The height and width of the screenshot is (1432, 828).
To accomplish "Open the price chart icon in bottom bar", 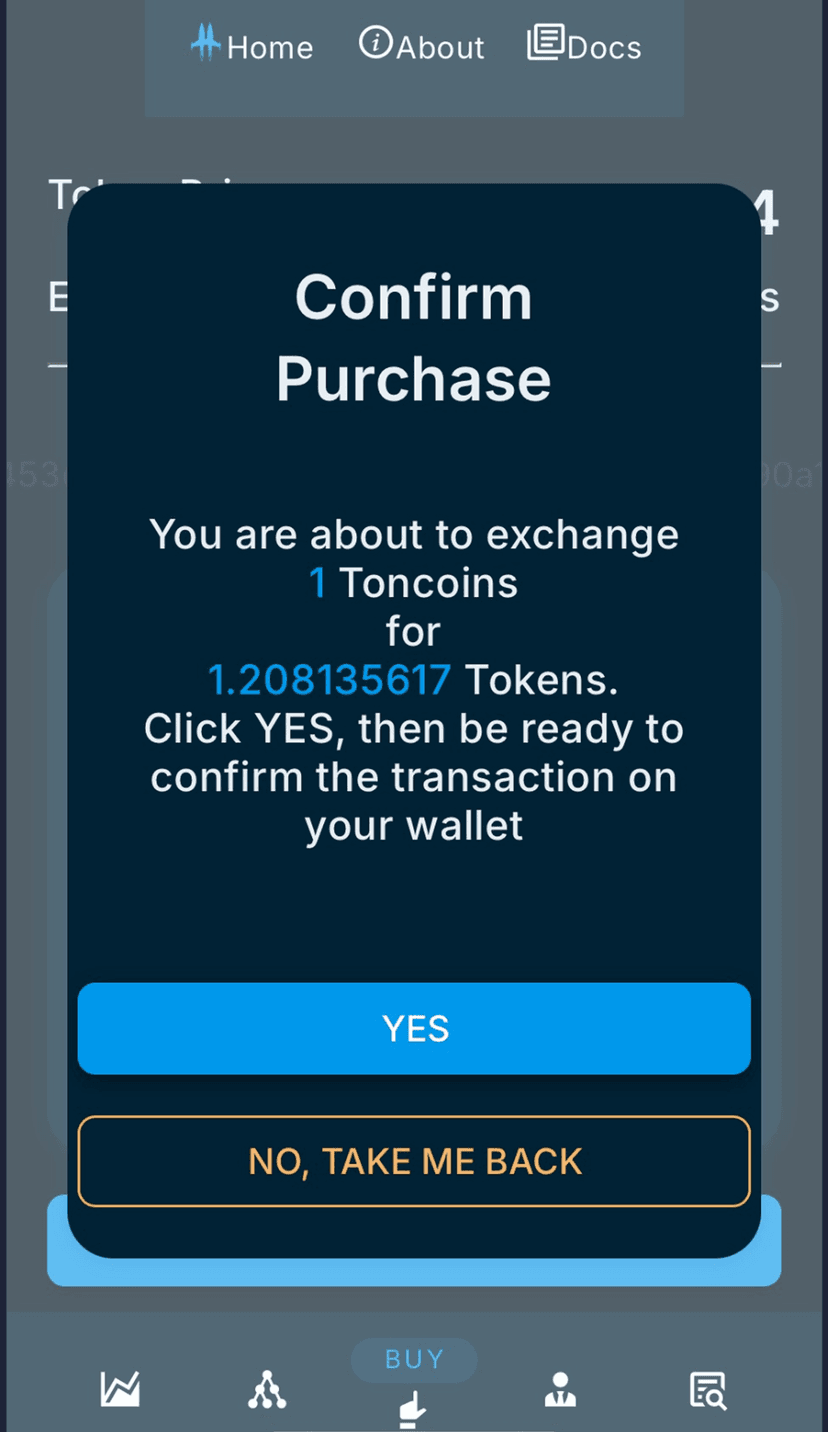I will 121,1389.
